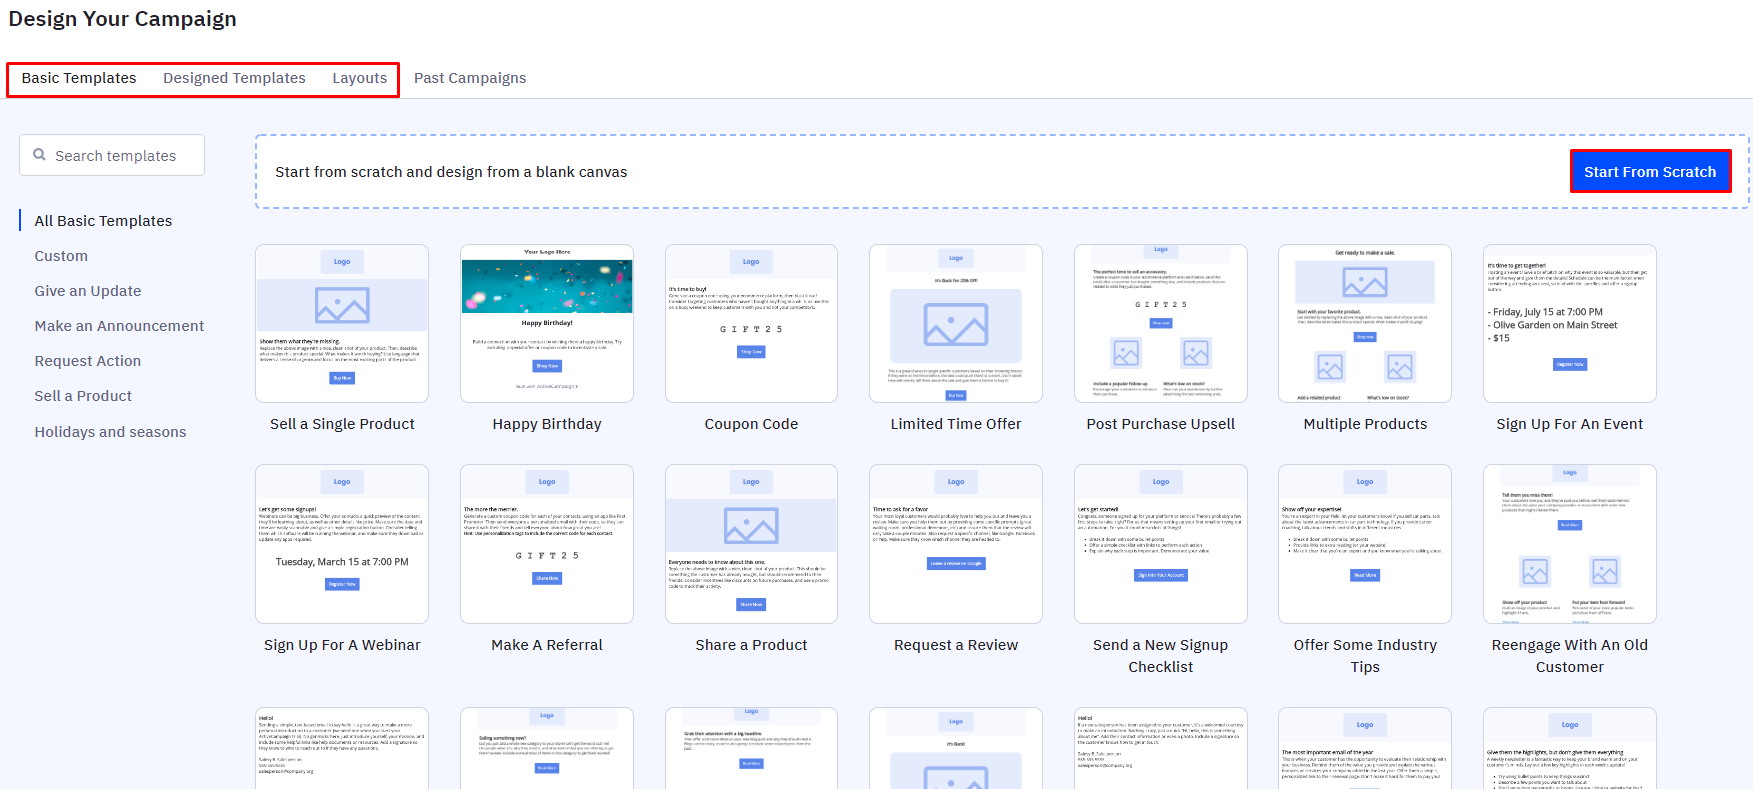Open the Designed Templates tab

(x=234, y=78)
